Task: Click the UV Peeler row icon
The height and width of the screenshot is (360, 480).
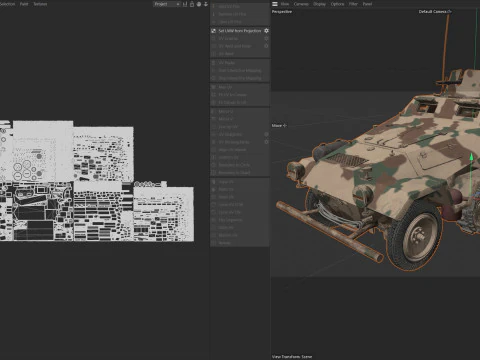Action: coord(213,63)
